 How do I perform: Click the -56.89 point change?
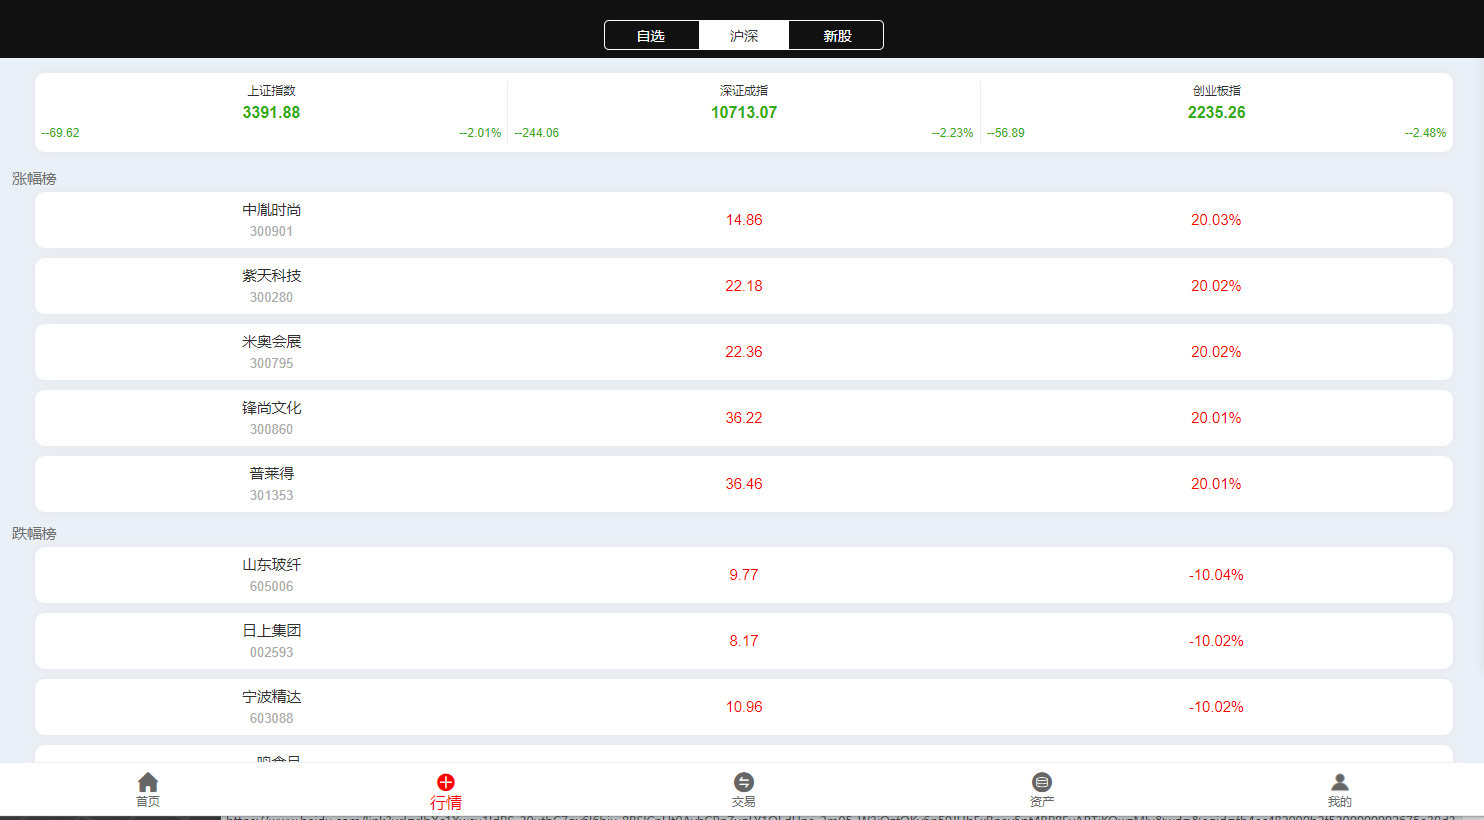(1006, 133)
